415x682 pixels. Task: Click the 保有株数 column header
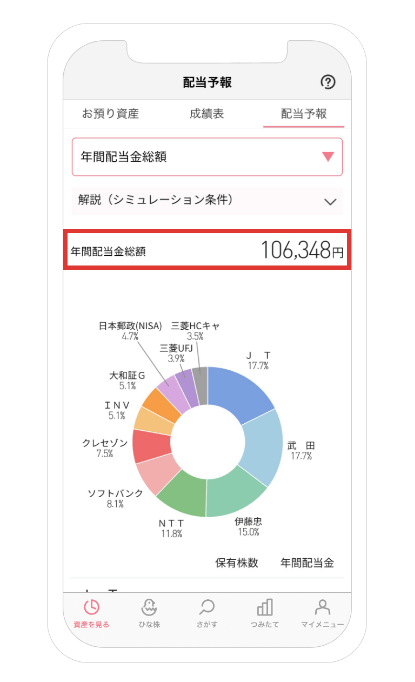[x=237, y=563]
